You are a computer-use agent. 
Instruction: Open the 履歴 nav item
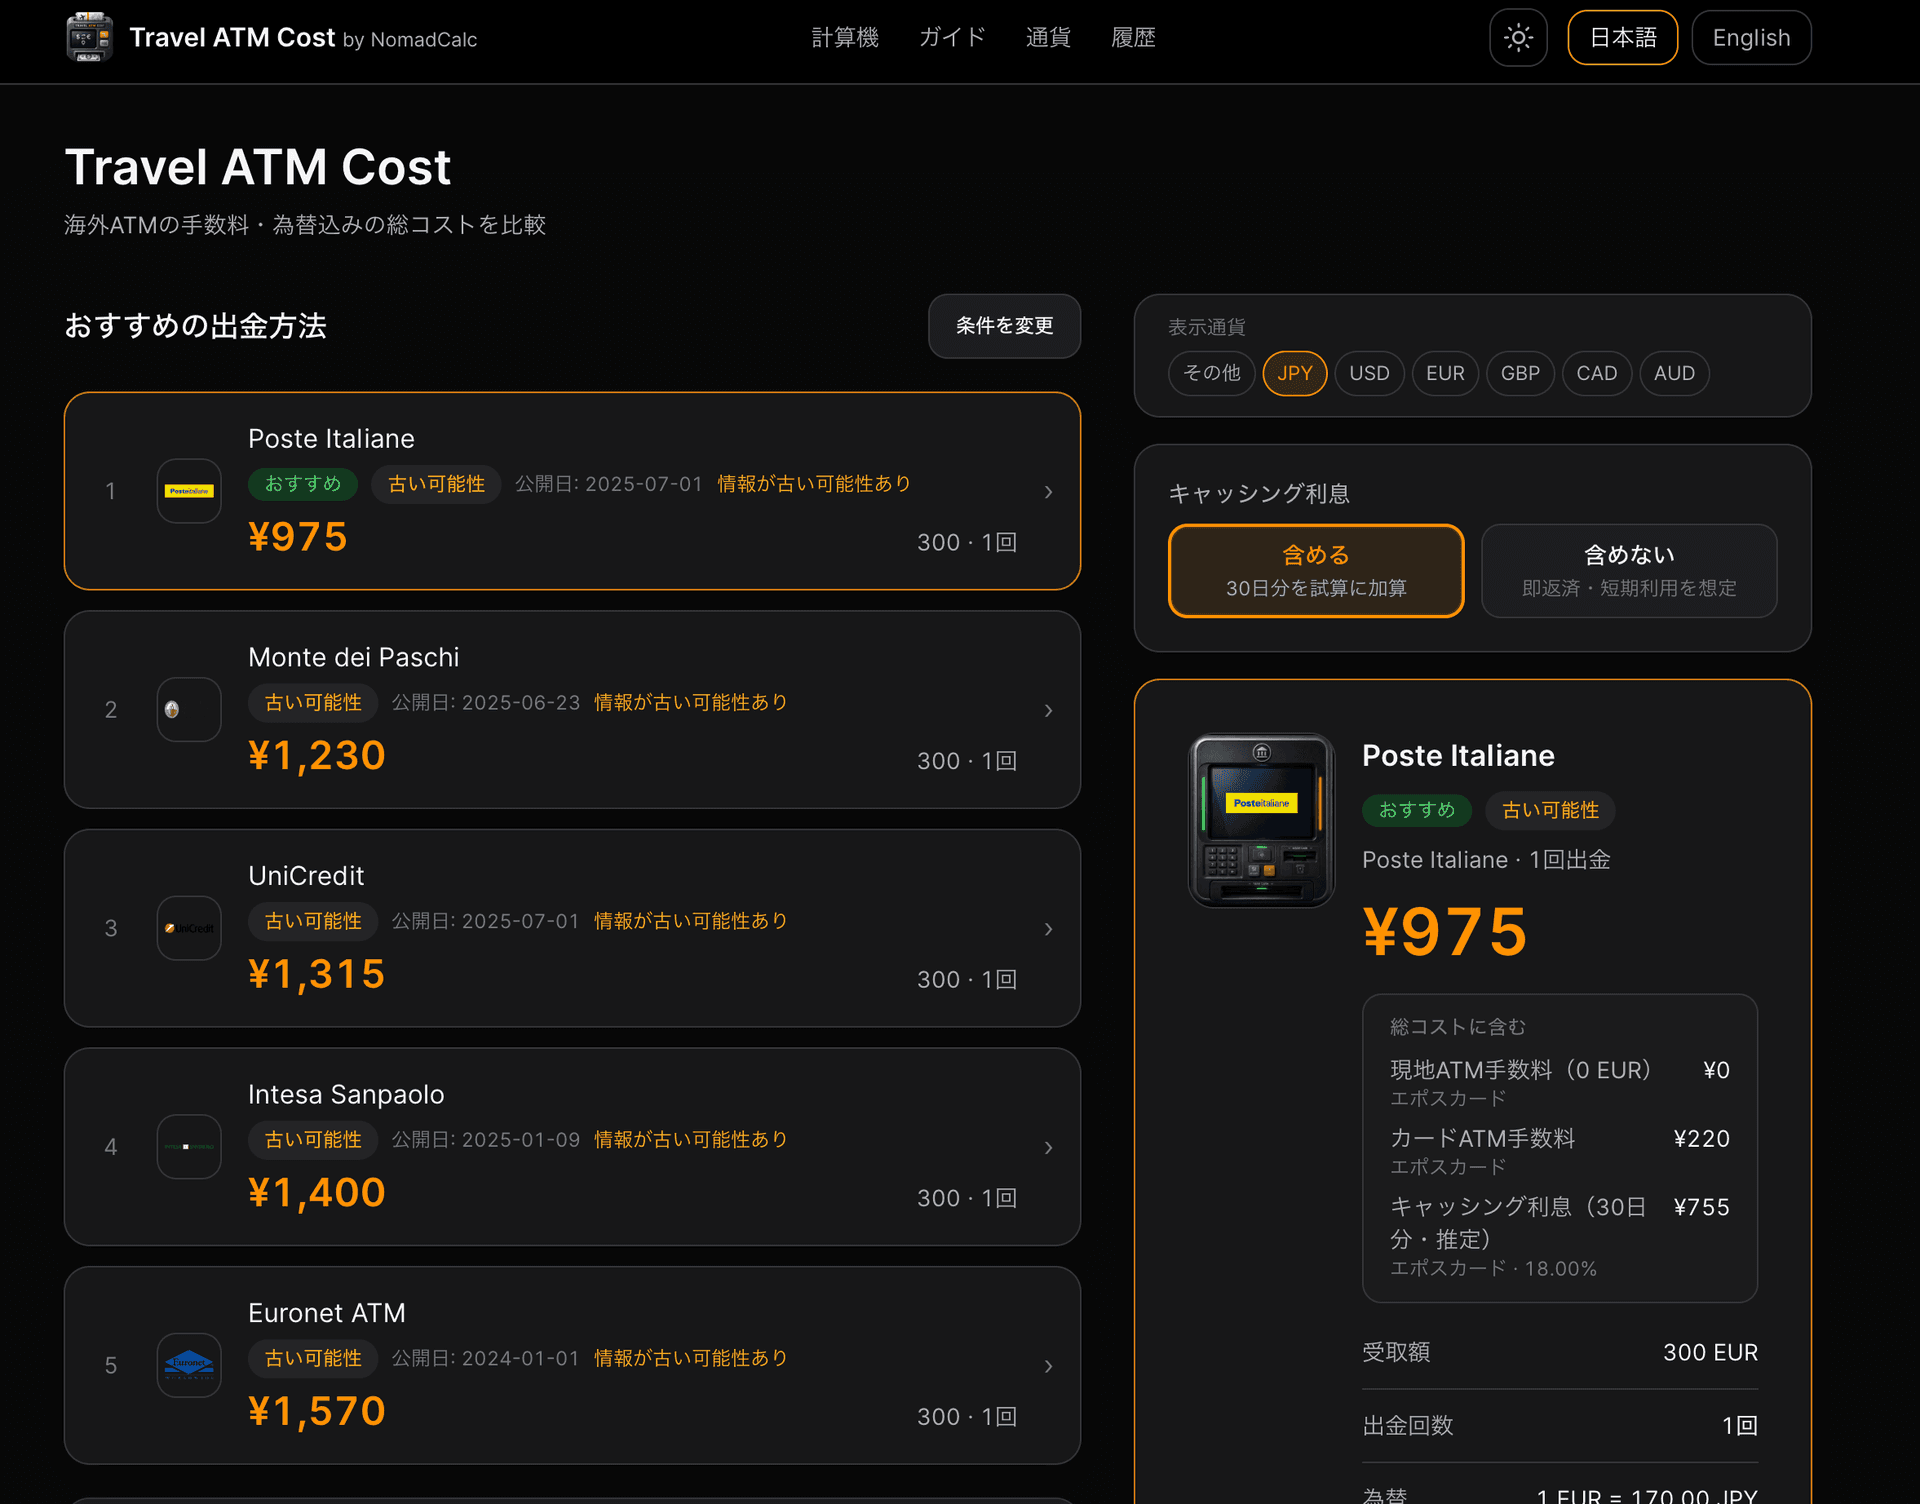[1133, 38]
